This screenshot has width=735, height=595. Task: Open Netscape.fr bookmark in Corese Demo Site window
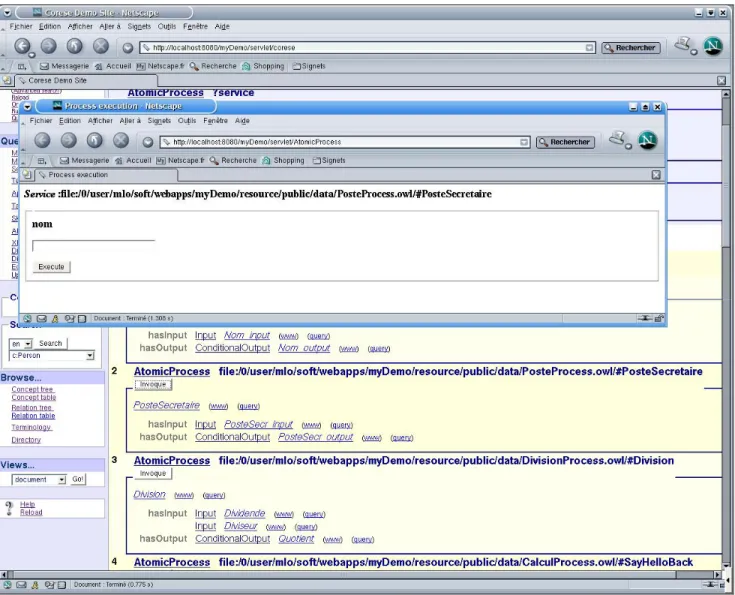[160, 66]
